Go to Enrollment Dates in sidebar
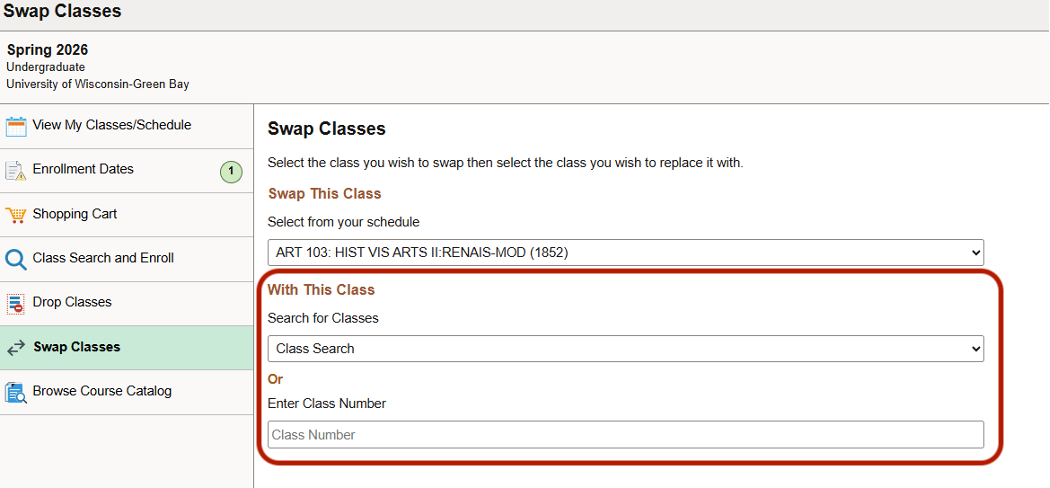 [83, 169]
